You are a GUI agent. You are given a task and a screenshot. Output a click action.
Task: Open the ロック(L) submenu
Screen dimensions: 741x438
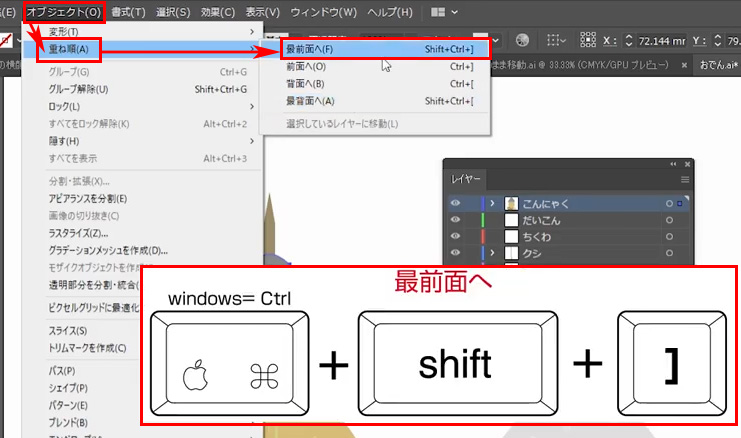[142, 107]
